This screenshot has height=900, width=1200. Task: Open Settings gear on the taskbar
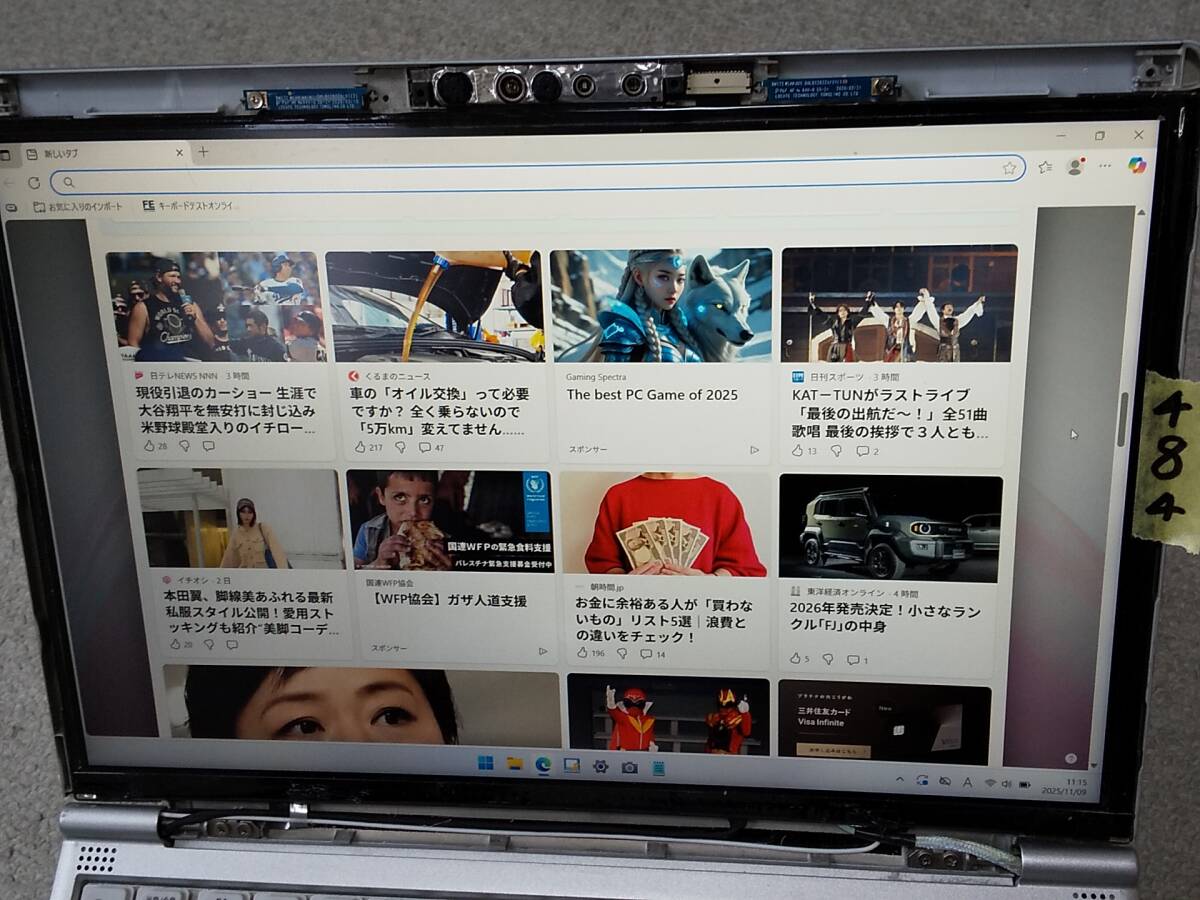[600, 766]
